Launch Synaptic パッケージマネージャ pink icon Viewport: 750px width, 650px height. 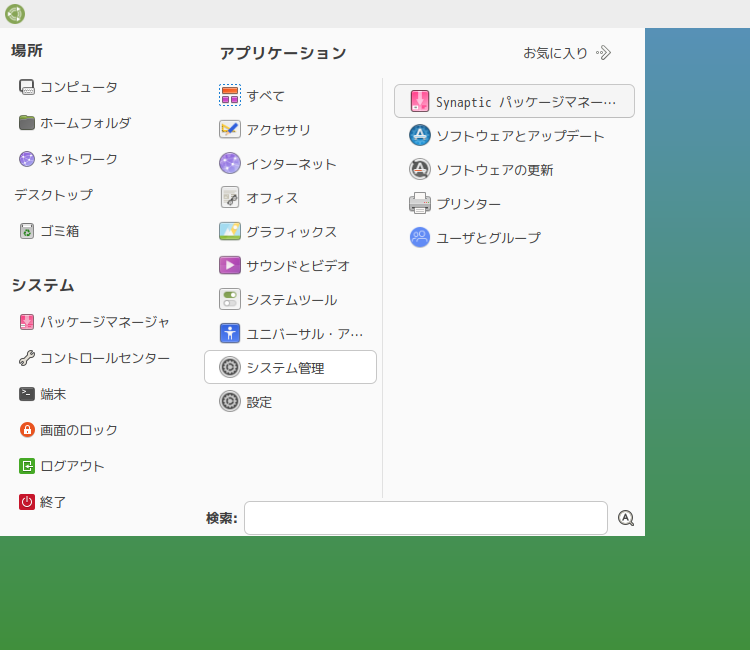point(419,101)
